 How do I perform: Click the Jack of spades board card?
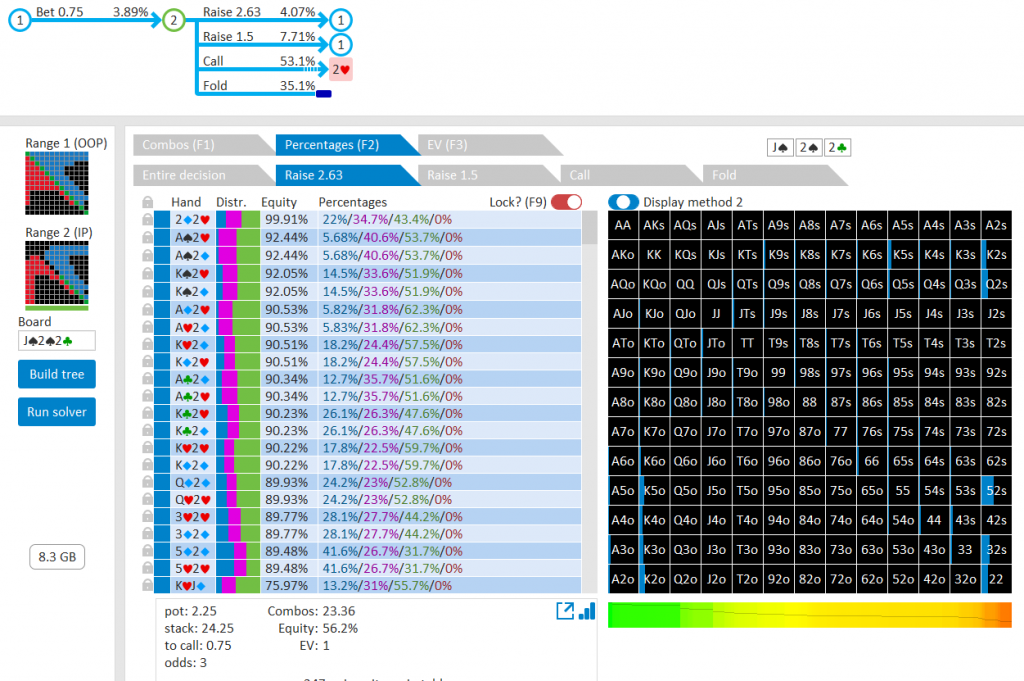point(780,148)
